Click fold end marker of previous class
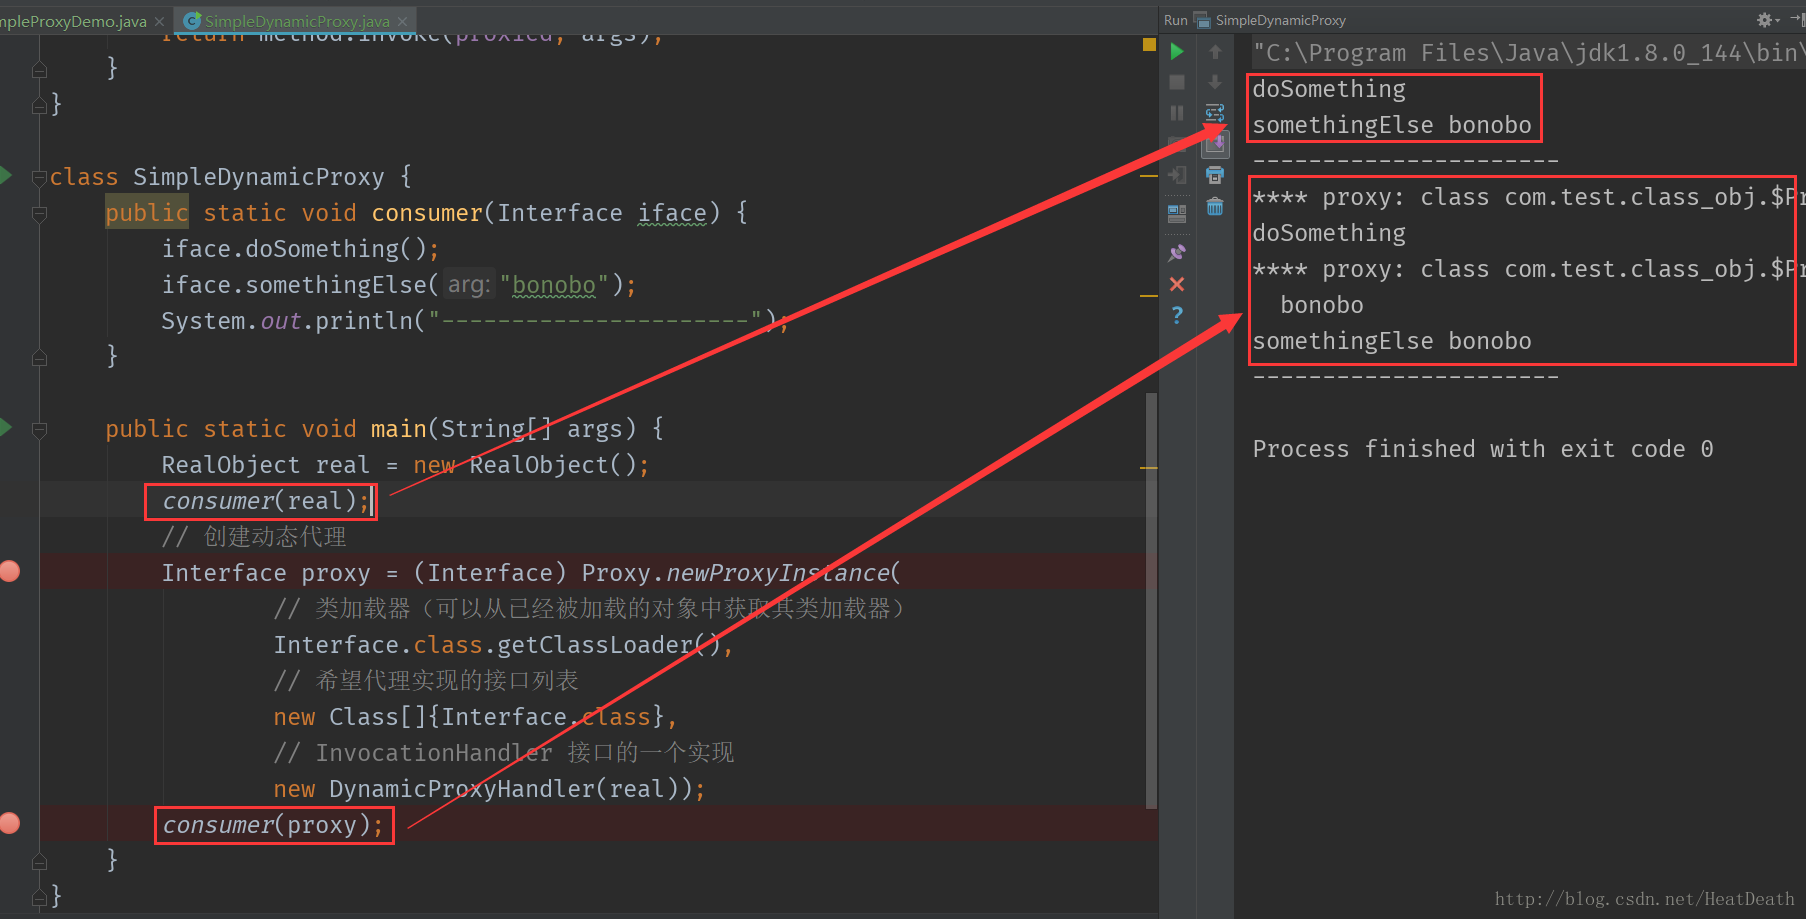1806x919 pixels. [40, 105]
